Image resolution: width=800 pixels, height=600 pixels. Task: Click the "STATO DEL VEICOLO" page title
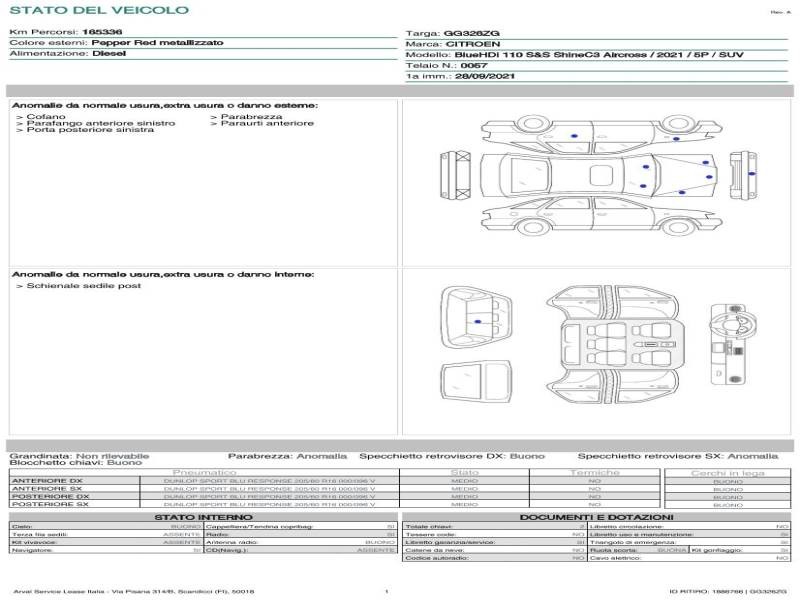pyautogui.click(x=99, y=10)
